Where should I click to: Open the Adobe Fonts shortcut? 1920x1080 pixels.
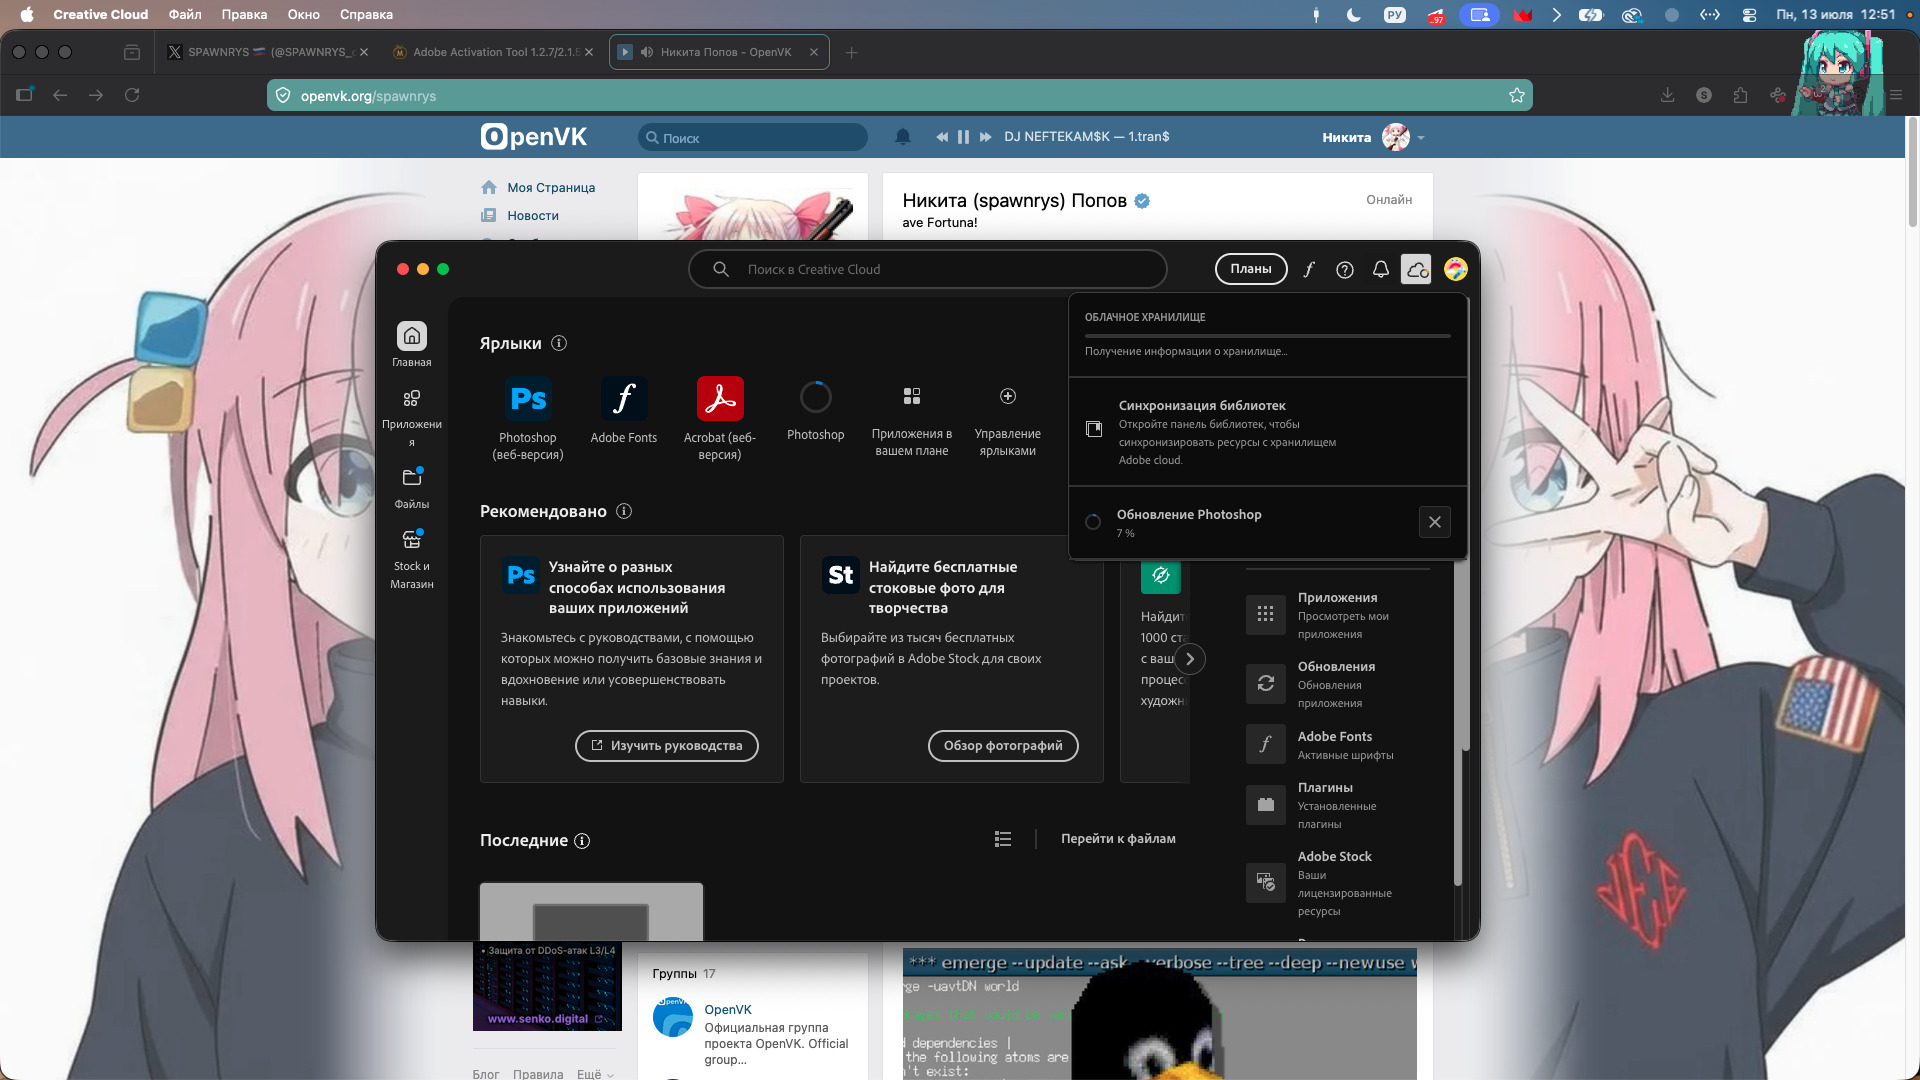[624, 411]
